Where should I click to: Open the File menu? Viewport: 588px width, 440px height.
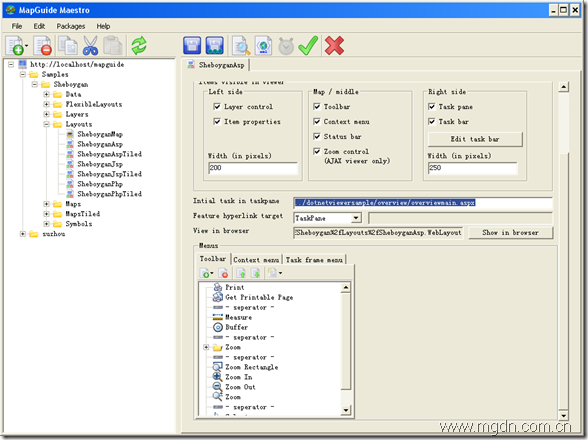(16, 26)
